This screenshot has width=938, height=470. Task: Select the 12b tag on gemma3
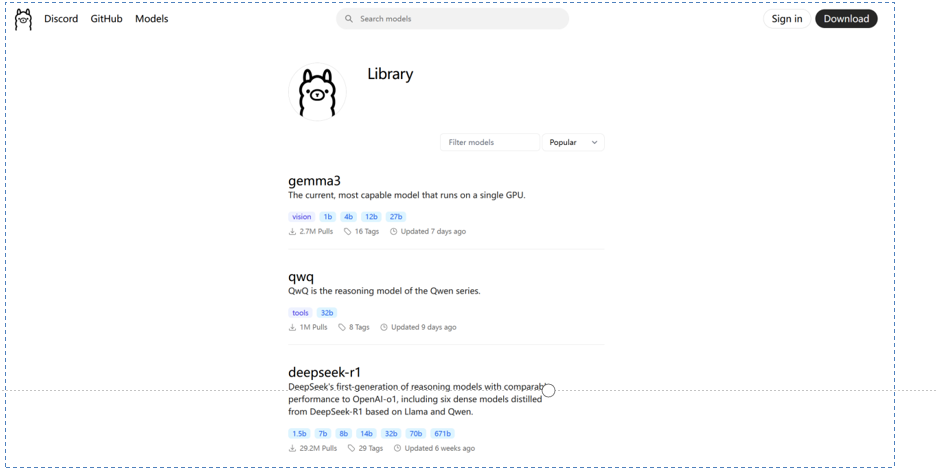[371, 217]
